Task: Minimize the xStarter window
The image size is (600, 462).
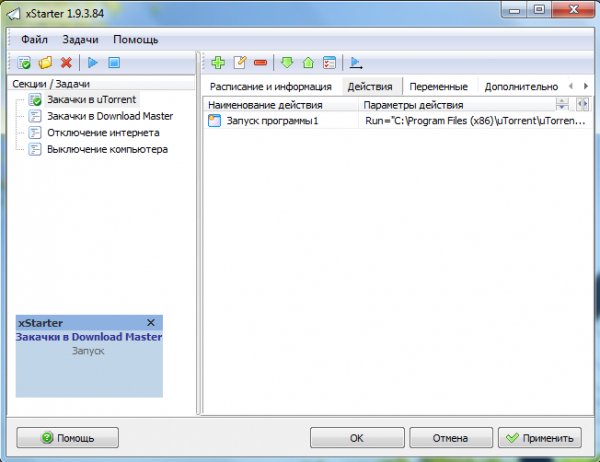Action: click(514, 10)
